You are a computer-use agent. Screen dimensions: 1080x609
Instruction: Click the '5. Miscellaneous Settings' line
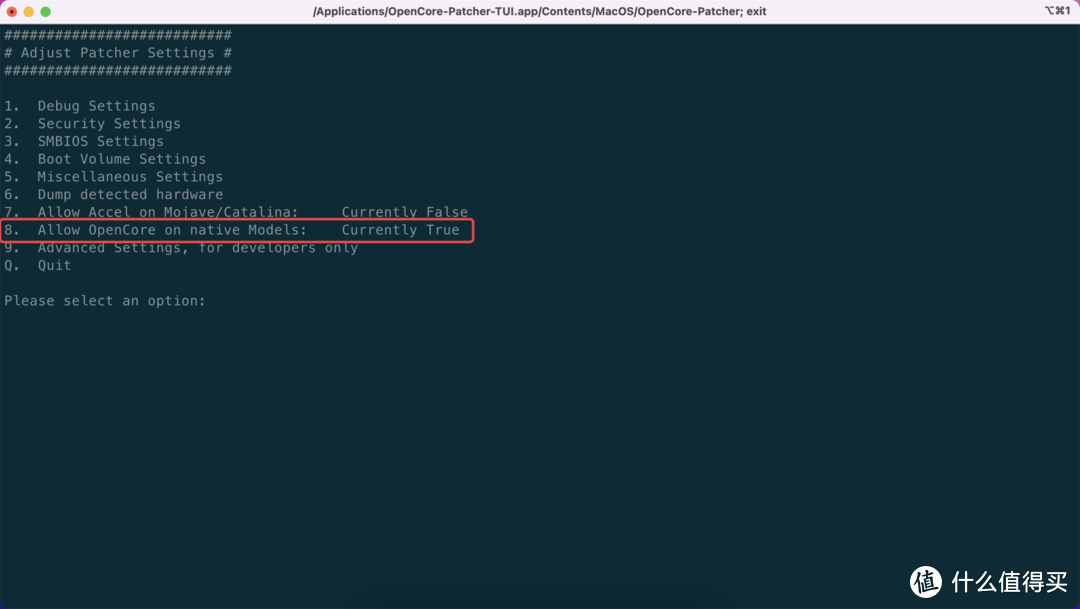point(114,177)
